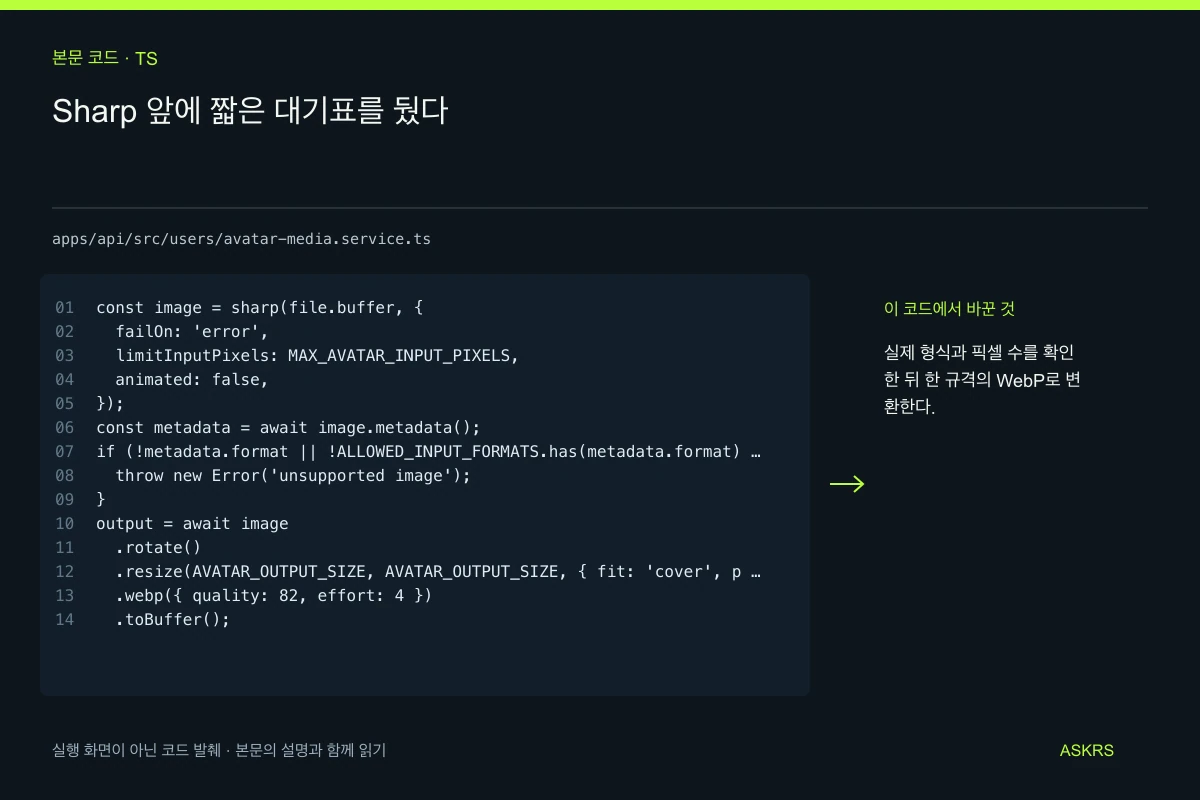Click line 09 closing brace
Viewport: 1200px width, 800px height.
click(x=101, y=499)
